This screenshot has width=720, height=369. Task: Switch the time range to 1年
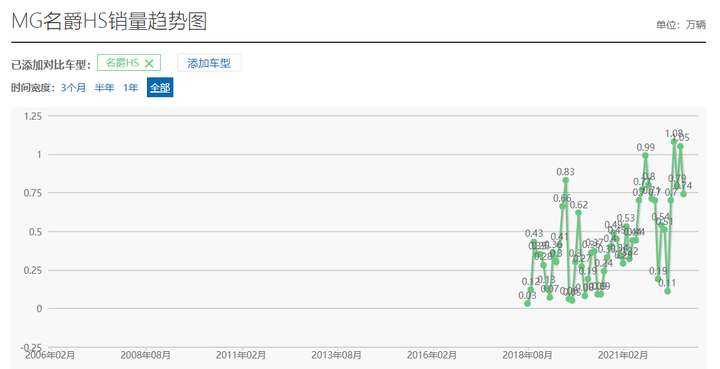(x=130, y=88)
